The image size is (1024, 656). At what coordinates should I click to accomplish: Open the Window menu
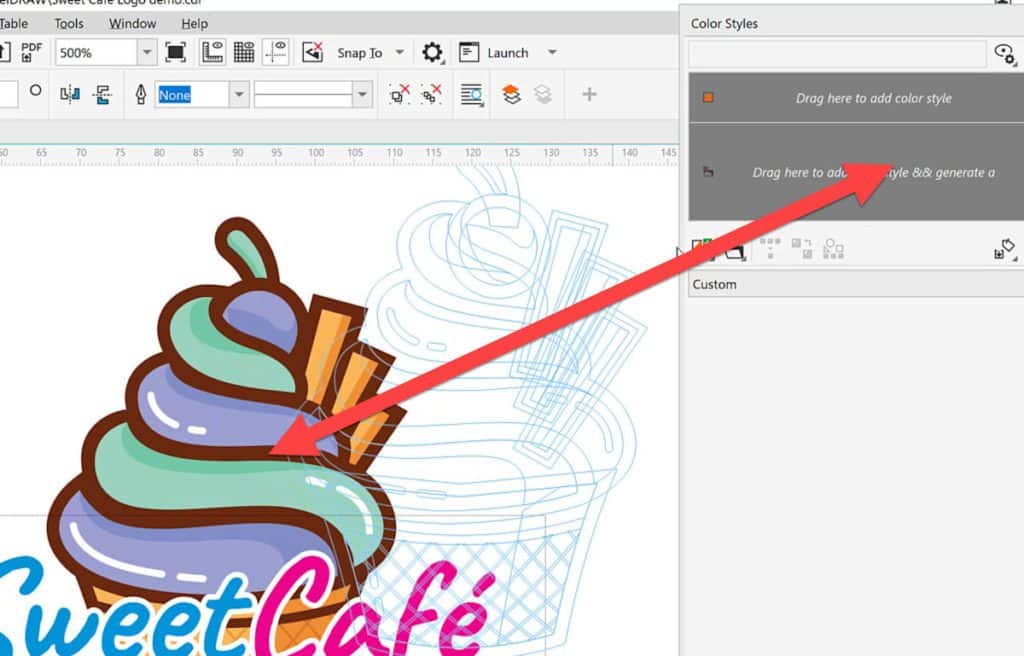(132, 23)
